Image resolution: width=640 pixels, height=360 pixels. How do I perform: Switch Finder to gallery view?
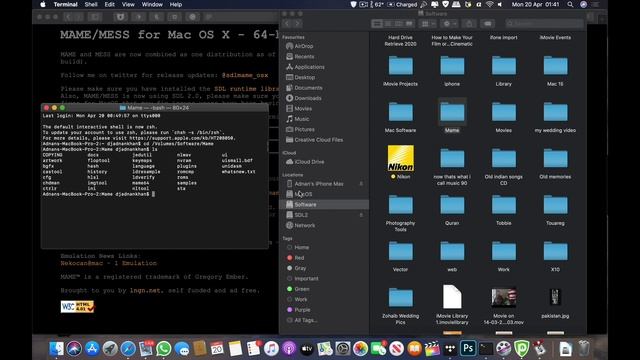(x=409, y=24)
